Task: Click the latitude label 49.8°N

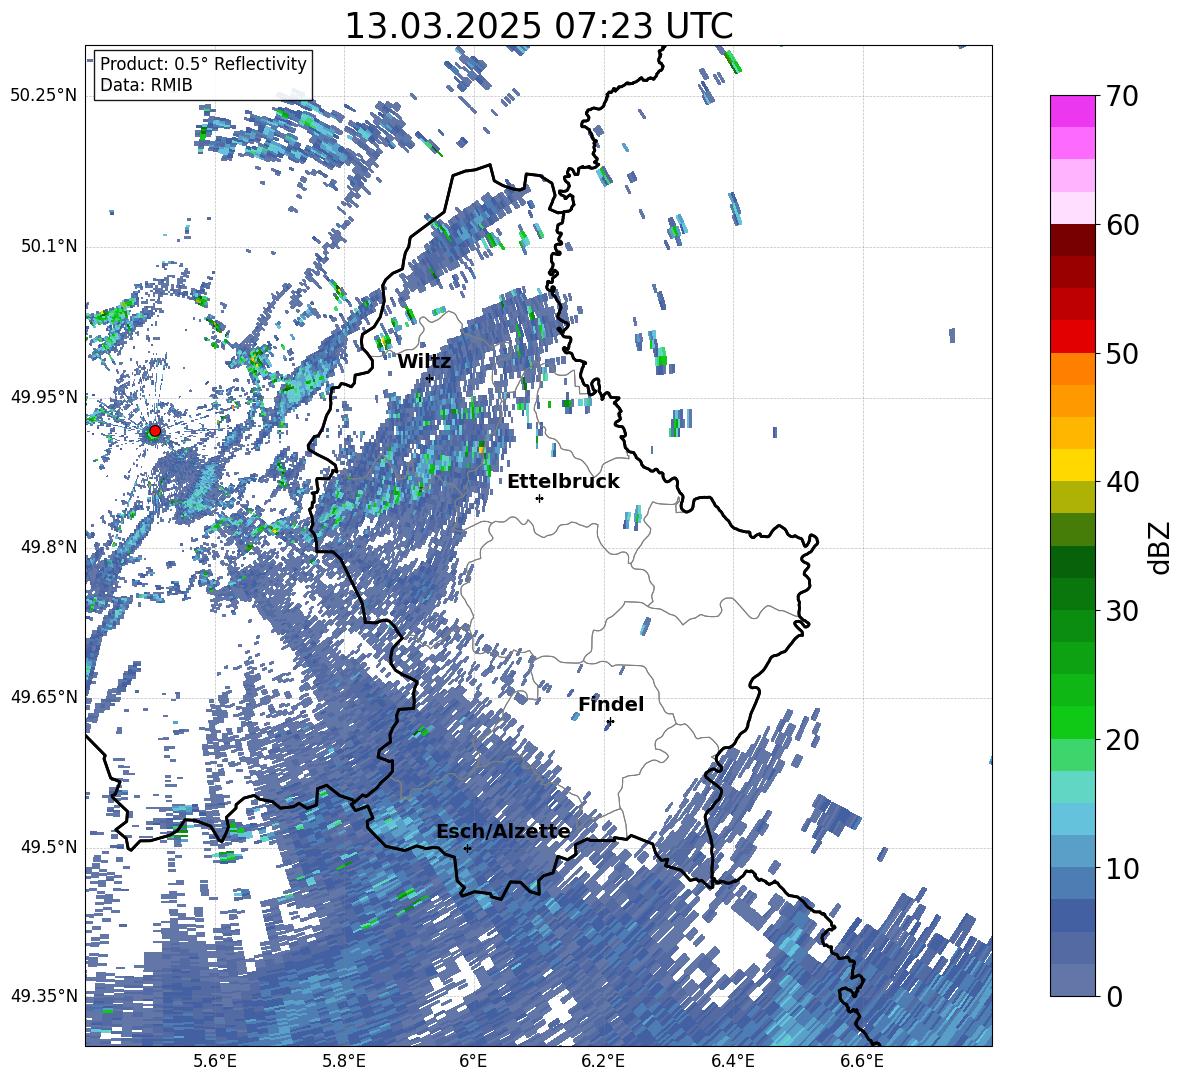Action: point(49,547)
